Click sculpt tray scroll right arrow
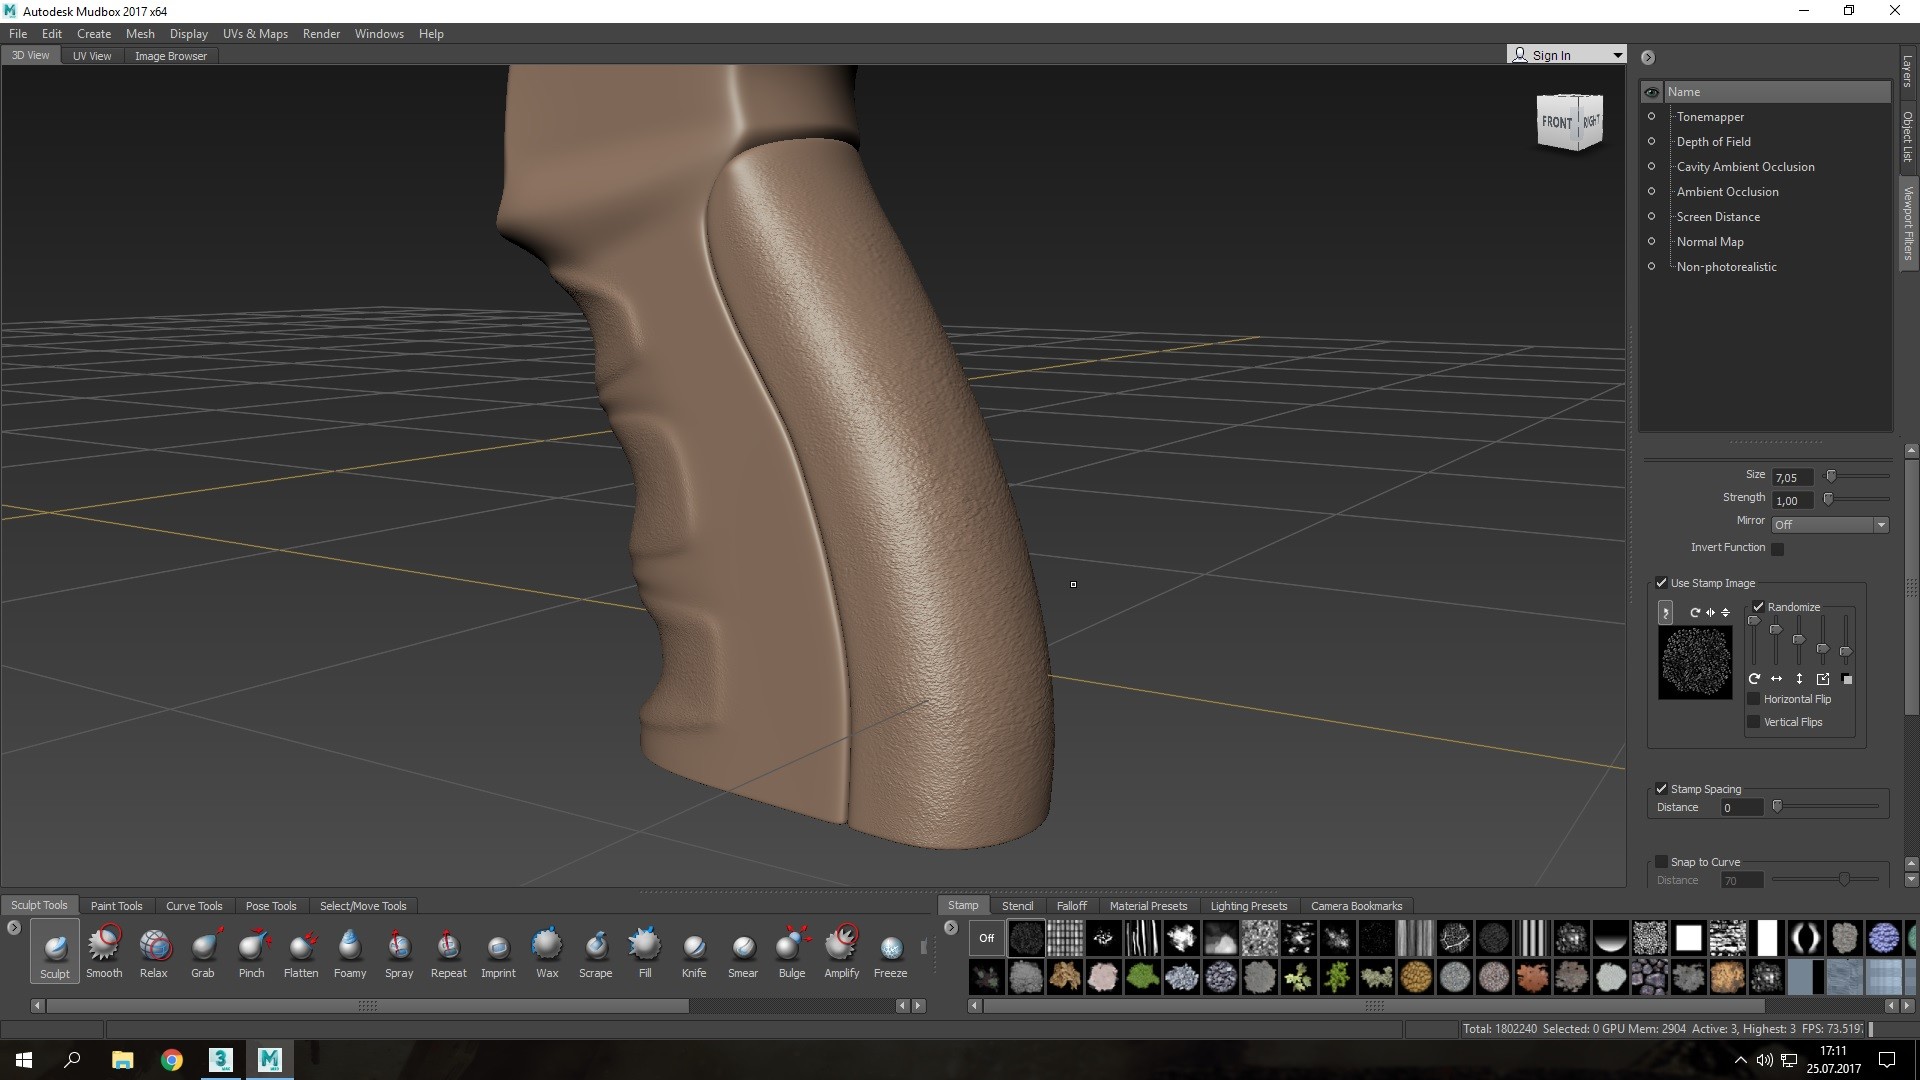 (919, 1006)
